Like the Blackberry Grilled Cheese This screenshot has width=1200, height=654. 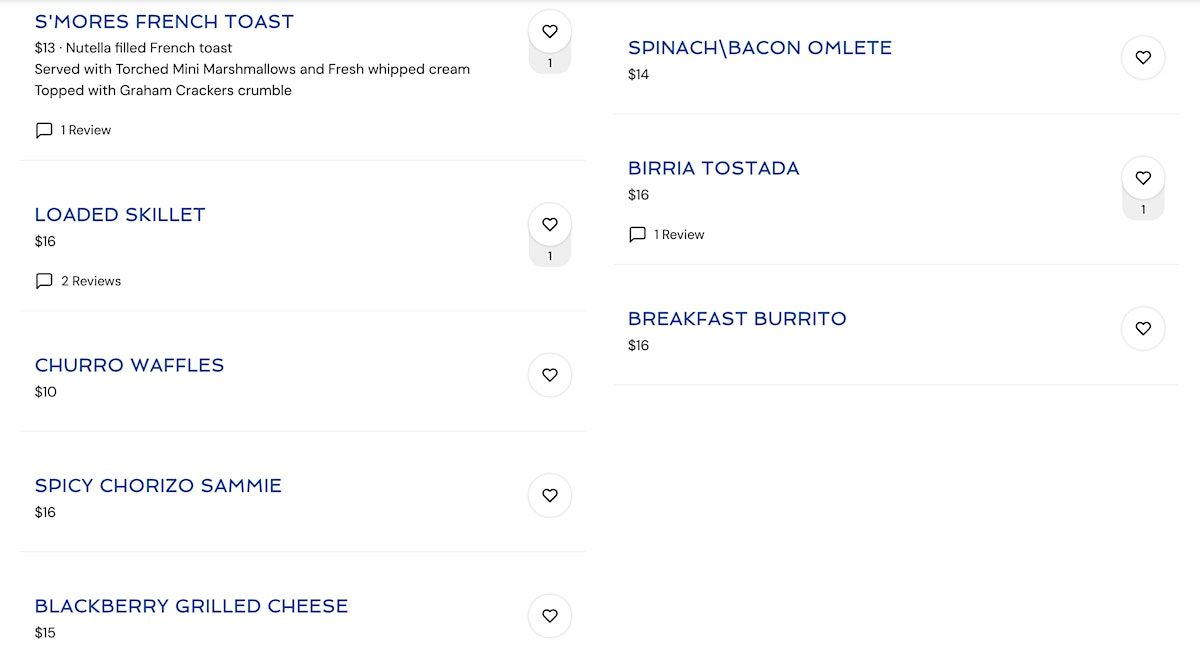point(549,616)
